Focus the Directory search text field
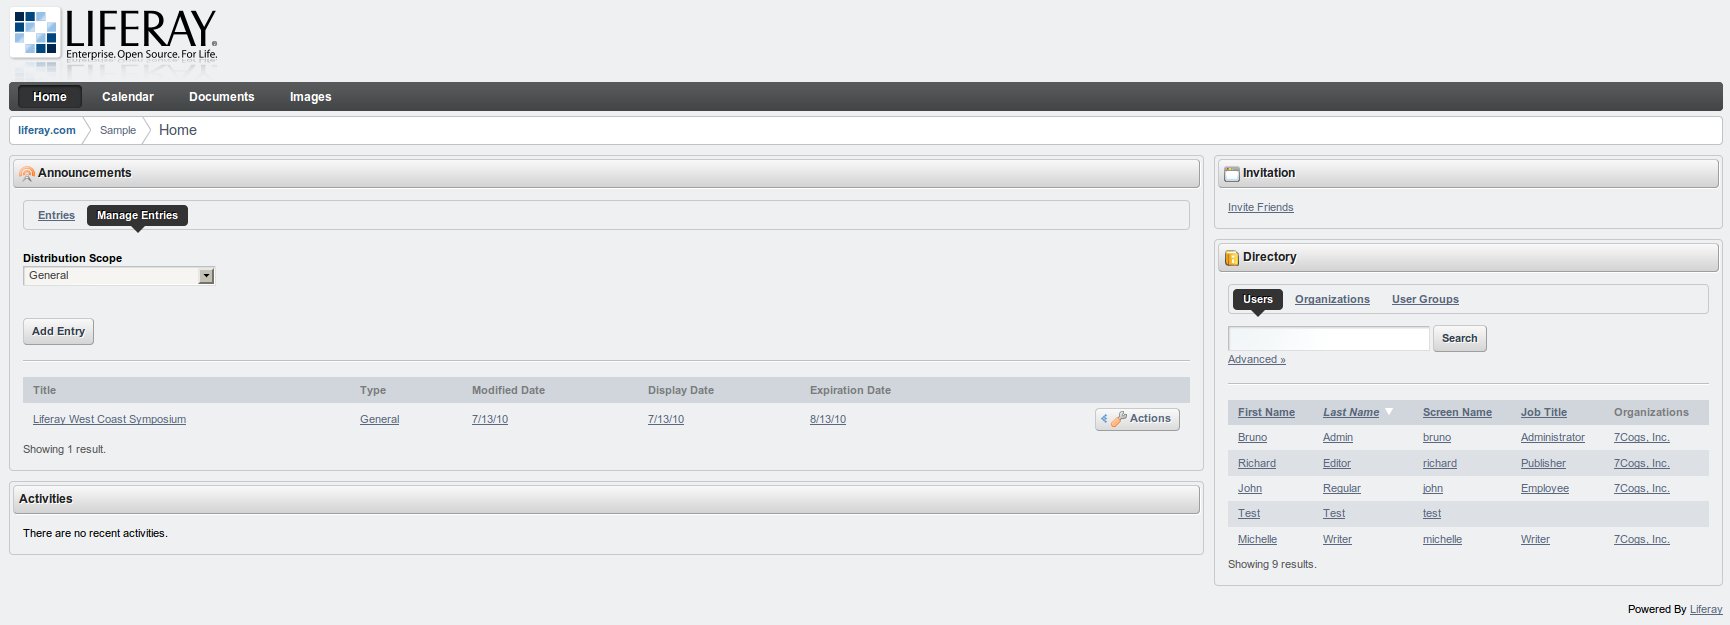 pyautogui.click(x=1329, y=338)
